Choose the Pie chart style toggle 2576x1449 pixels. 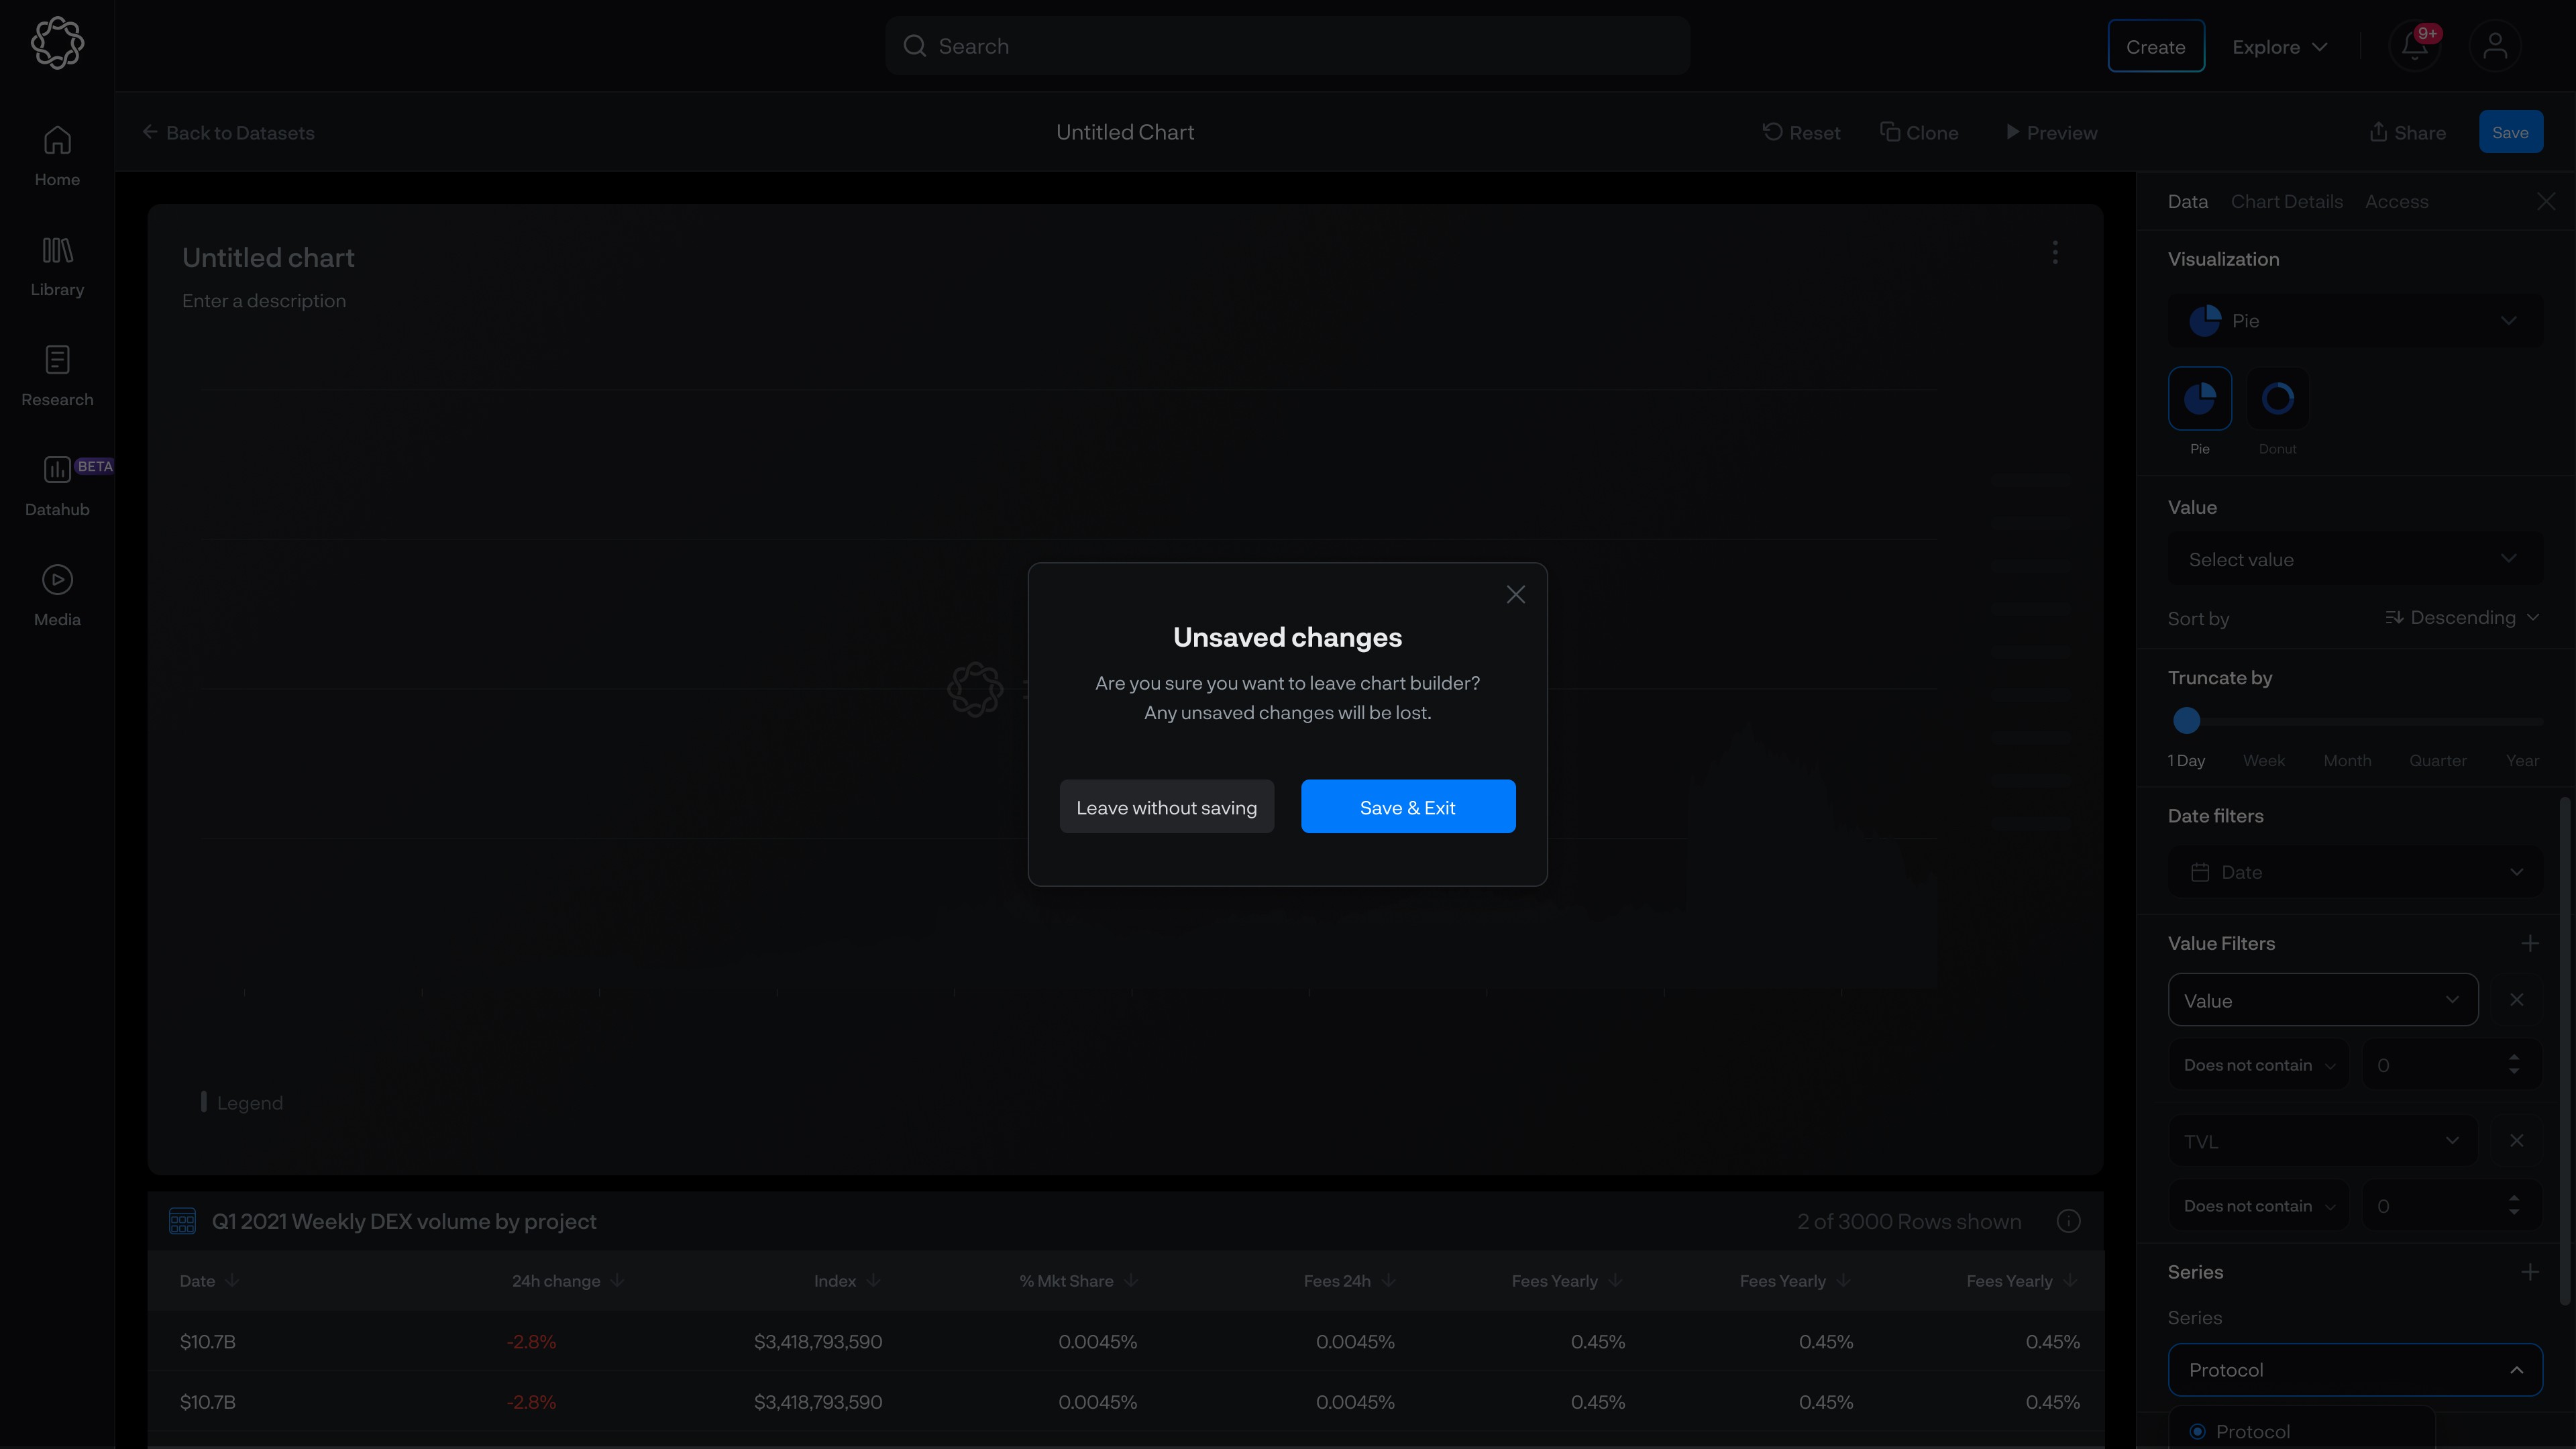coord(2199,399)
